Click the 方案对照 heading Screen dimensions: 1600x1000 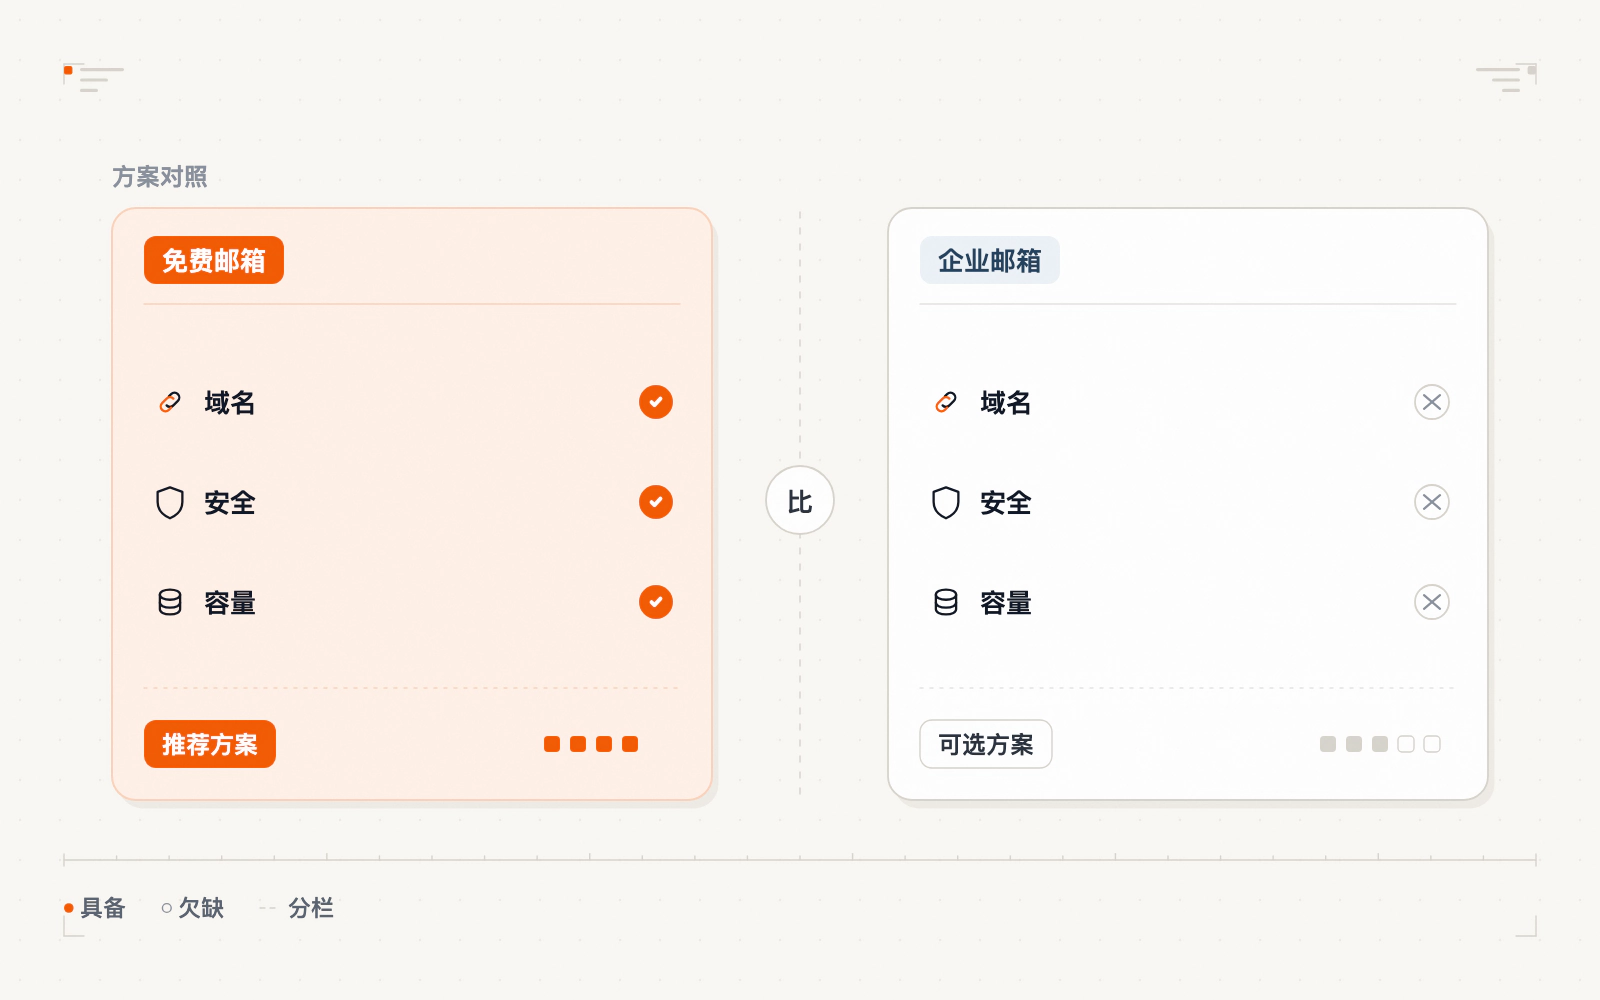click(160, 177)
